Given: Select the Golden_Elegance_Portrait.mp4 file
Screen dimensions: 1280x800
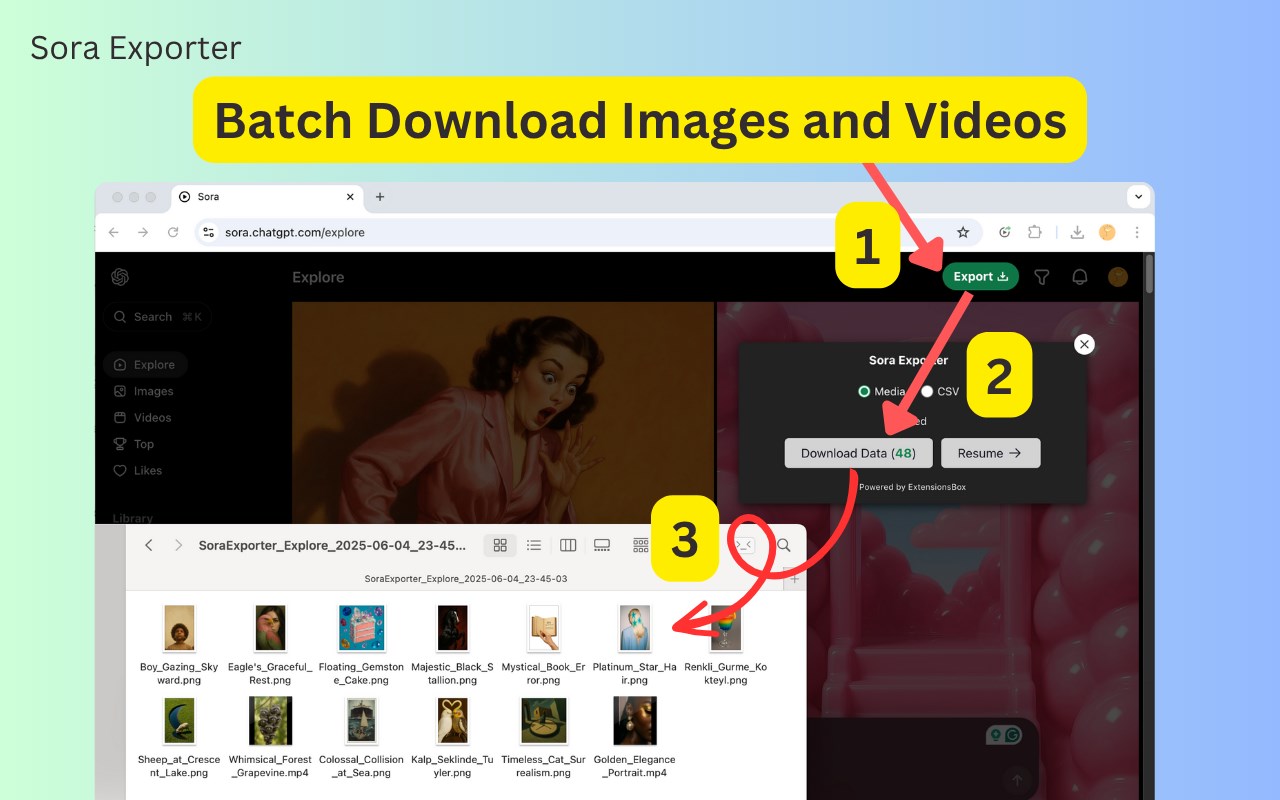Looking at the screenshot, I should (x=635, y=738).
